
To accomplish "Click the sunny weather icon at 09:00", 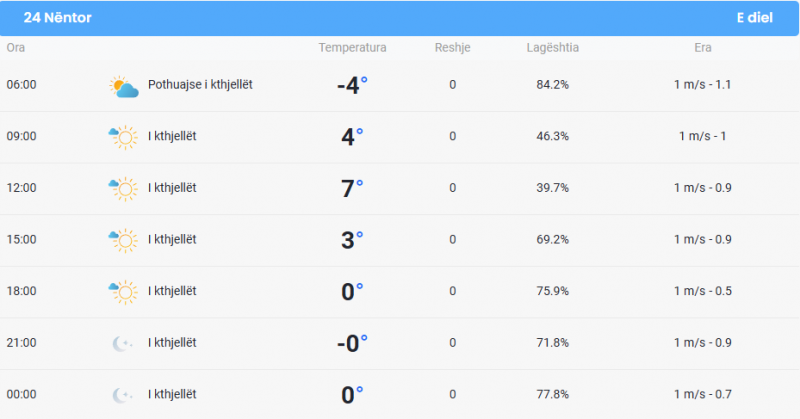I will pos(123,137).
